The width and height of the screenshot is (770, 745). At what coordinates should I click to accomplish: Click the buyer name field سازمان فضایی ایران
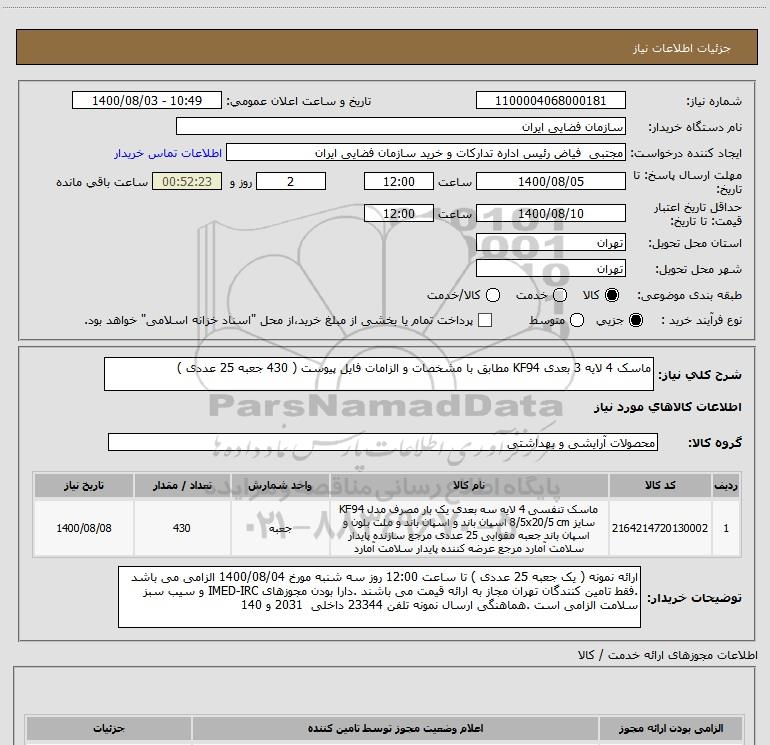(401, 126)
